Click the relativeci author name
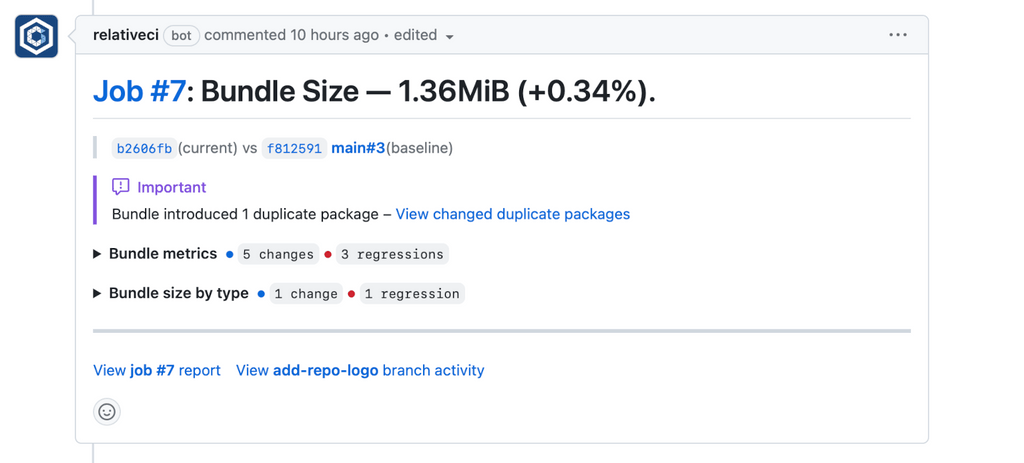The image size is (1024, 463). (125, 35)
